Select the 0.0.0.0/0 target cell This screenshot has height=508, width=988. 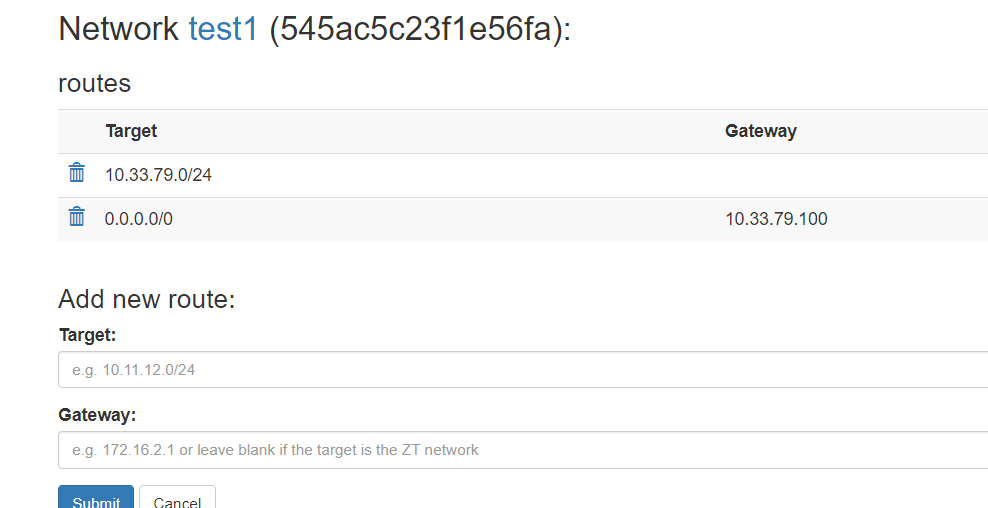pyautogui.click(x=138, y=219)
